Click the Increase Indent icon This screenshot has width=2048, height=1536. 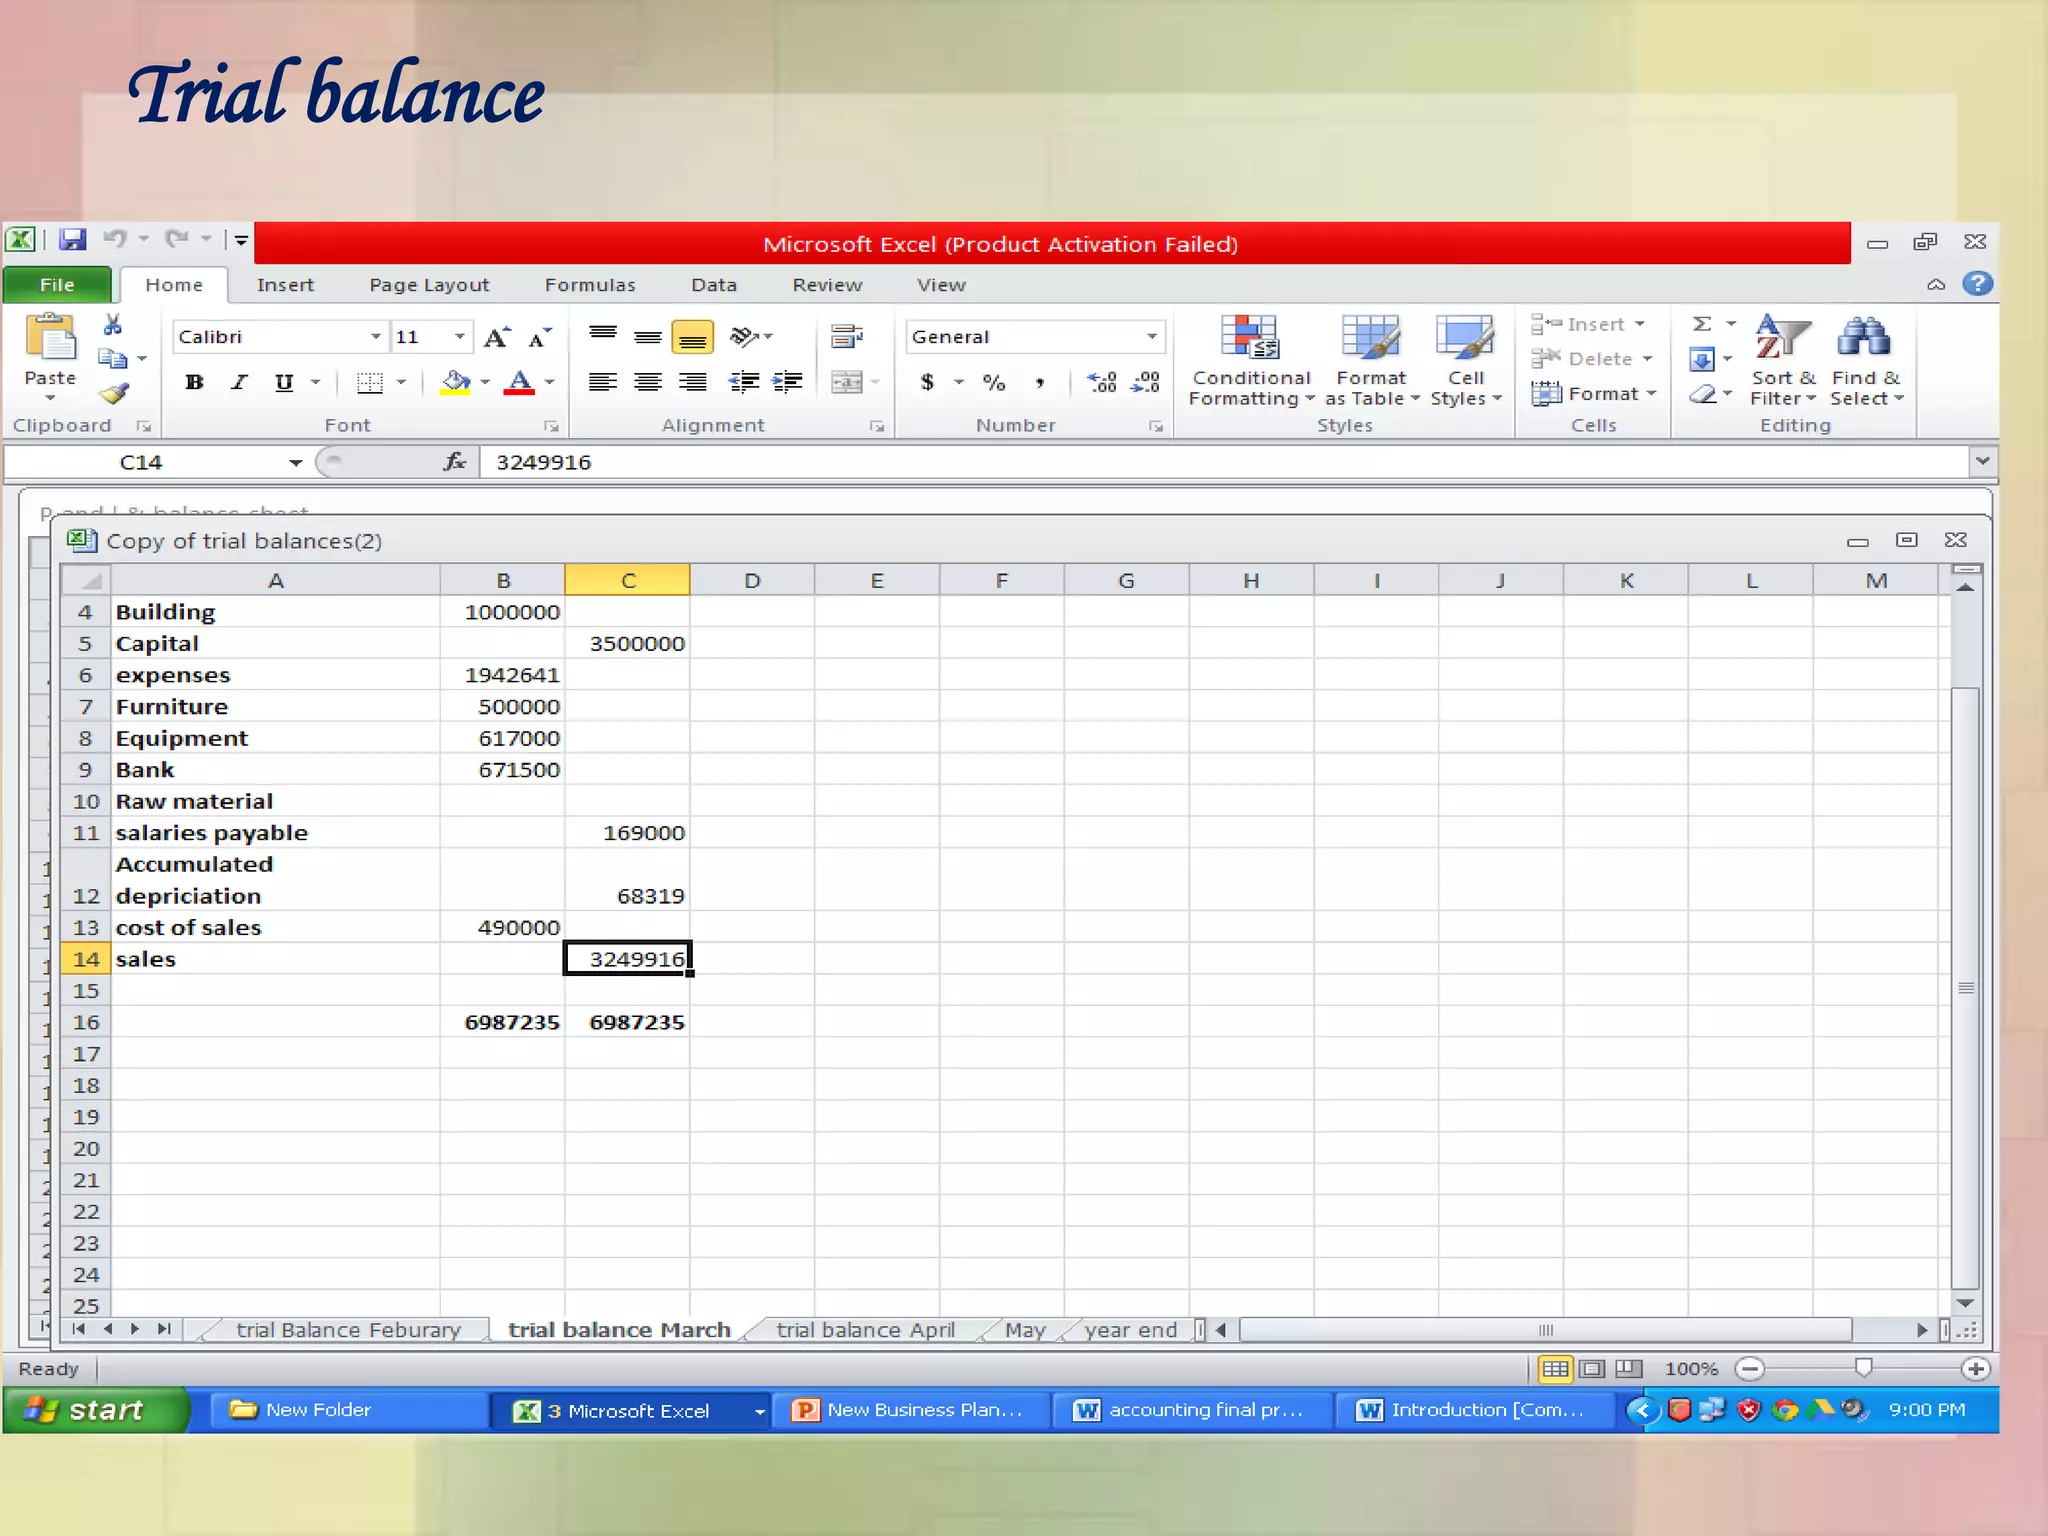(x=788, y=382)
